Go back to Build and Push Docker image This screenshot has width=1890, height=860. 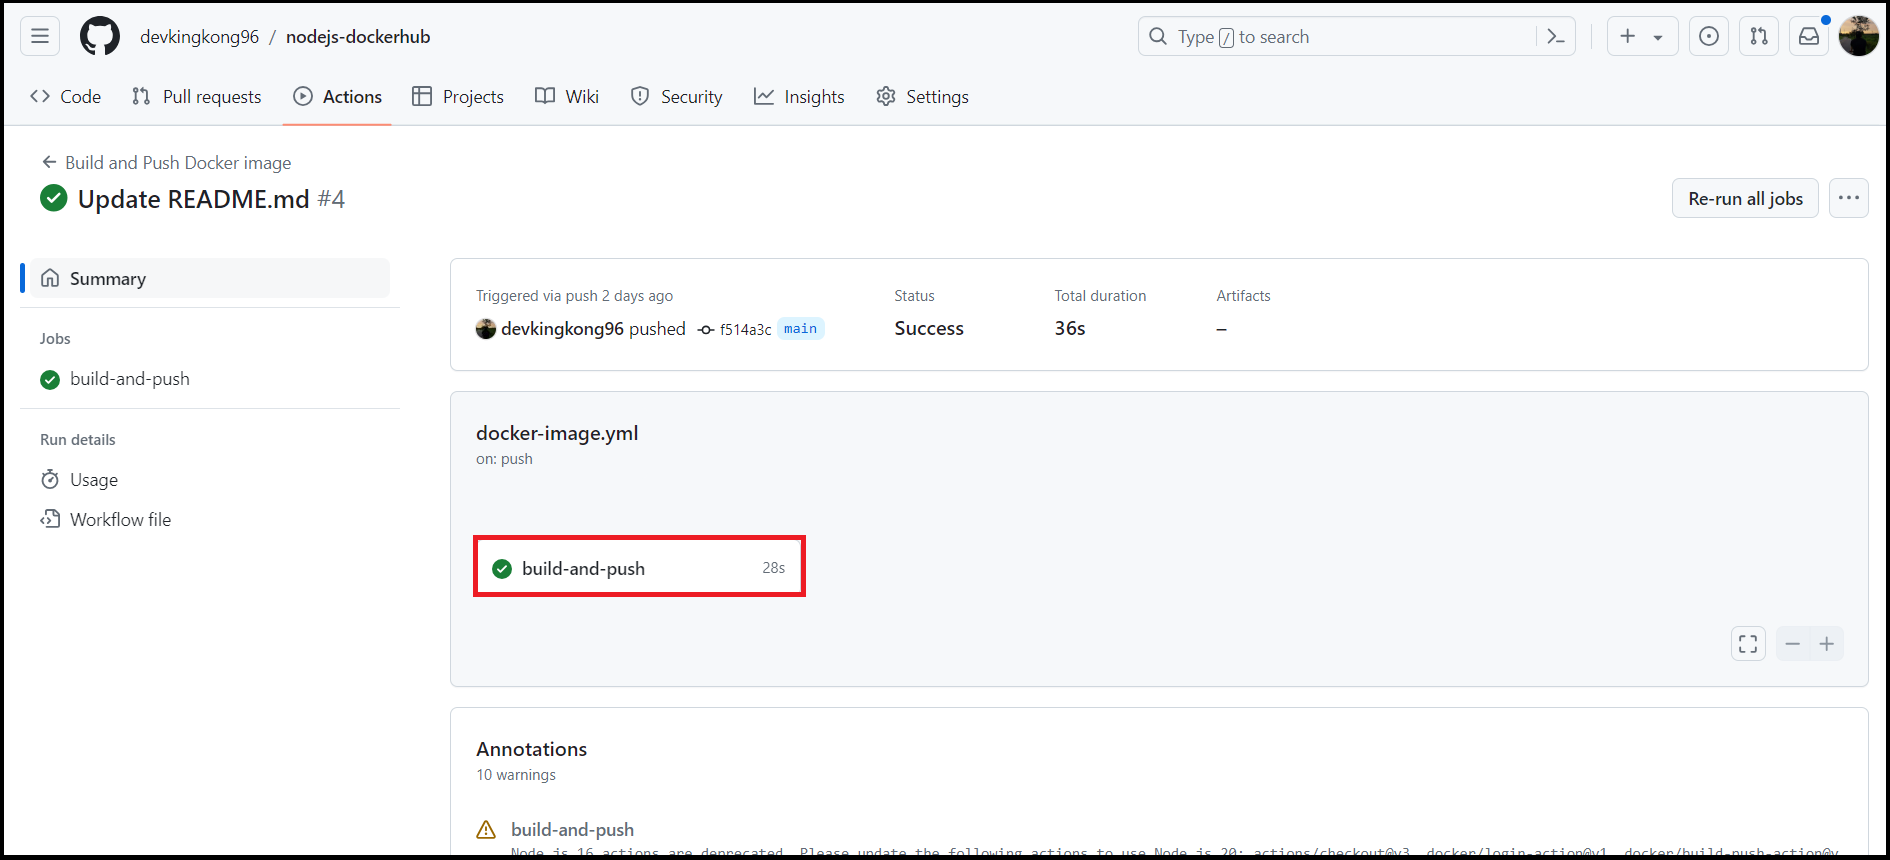(x=178, y=162)
